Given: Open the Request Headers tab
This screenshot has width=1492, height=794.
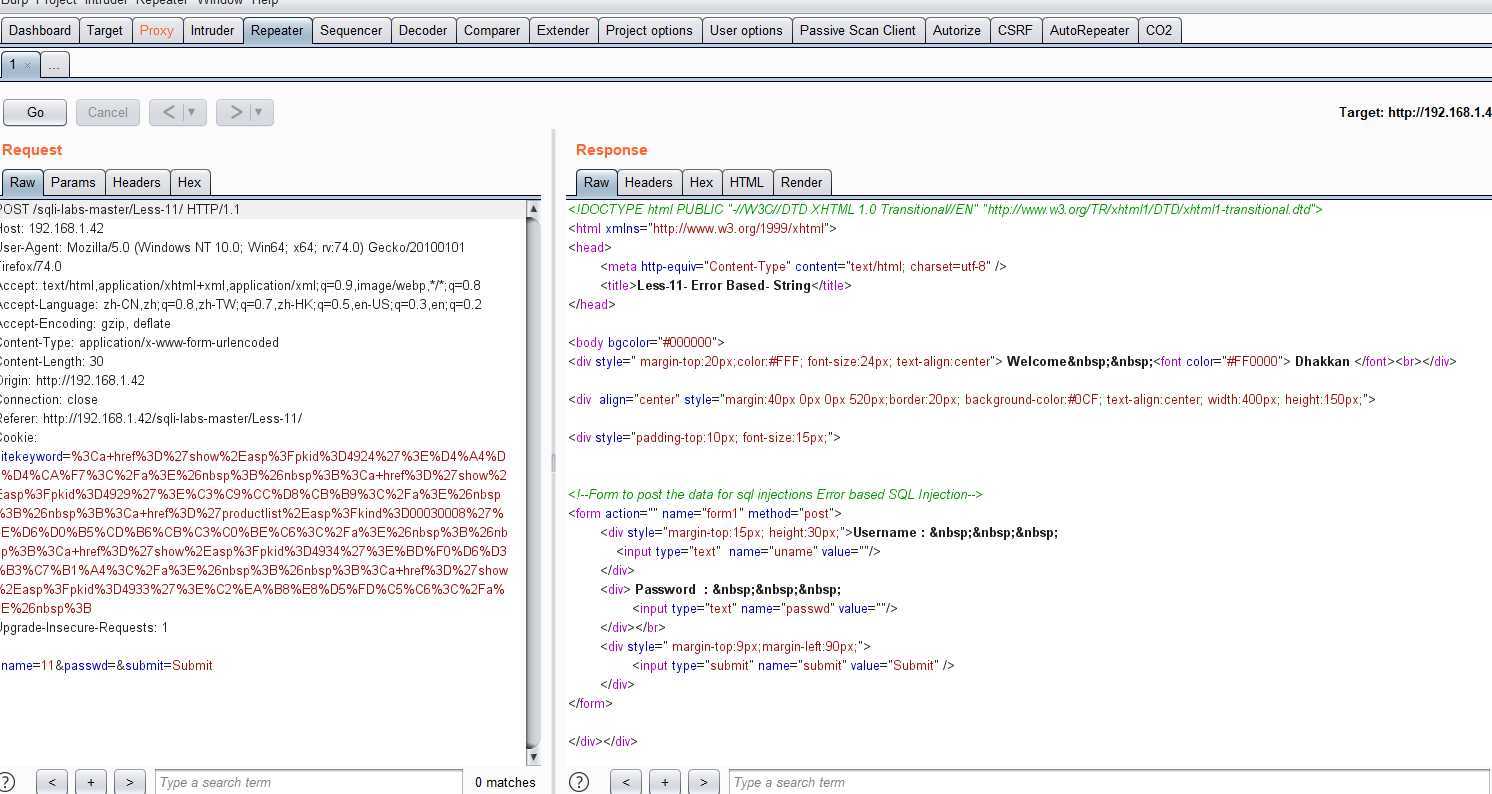Looking at the screenshot, I should (x=136, y=182).
